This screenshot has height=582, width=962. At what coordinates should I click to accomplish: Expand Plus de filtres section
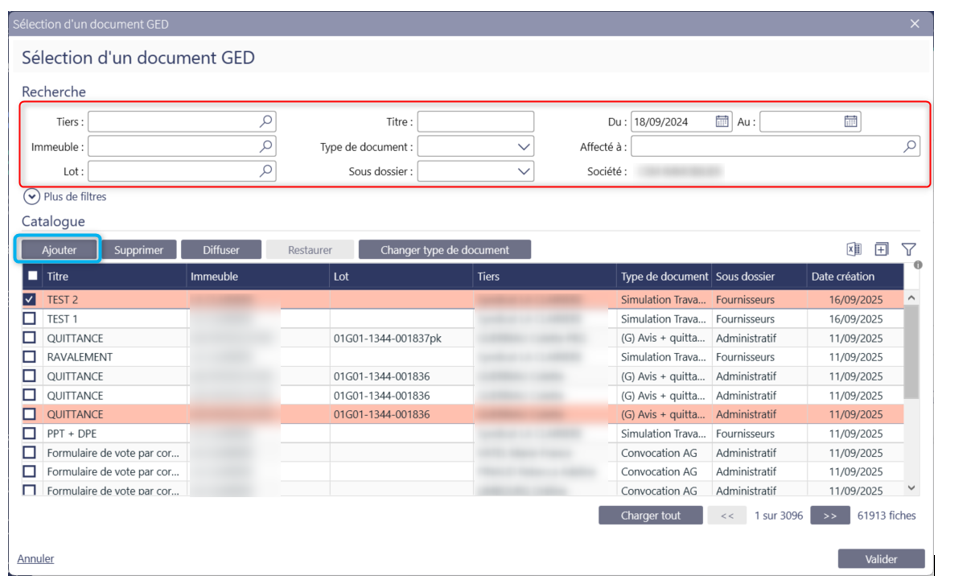tap(31, 197)
